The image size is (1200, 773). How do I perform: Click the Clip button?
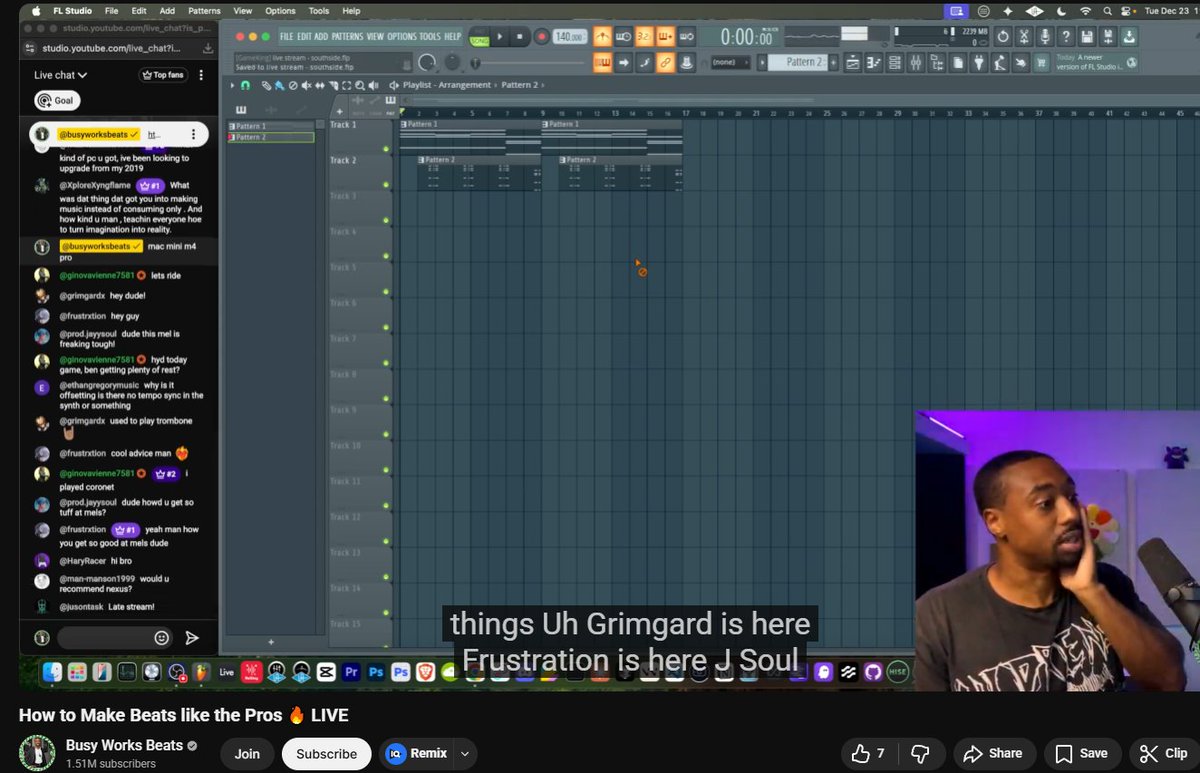click(x=1164, y=753)
